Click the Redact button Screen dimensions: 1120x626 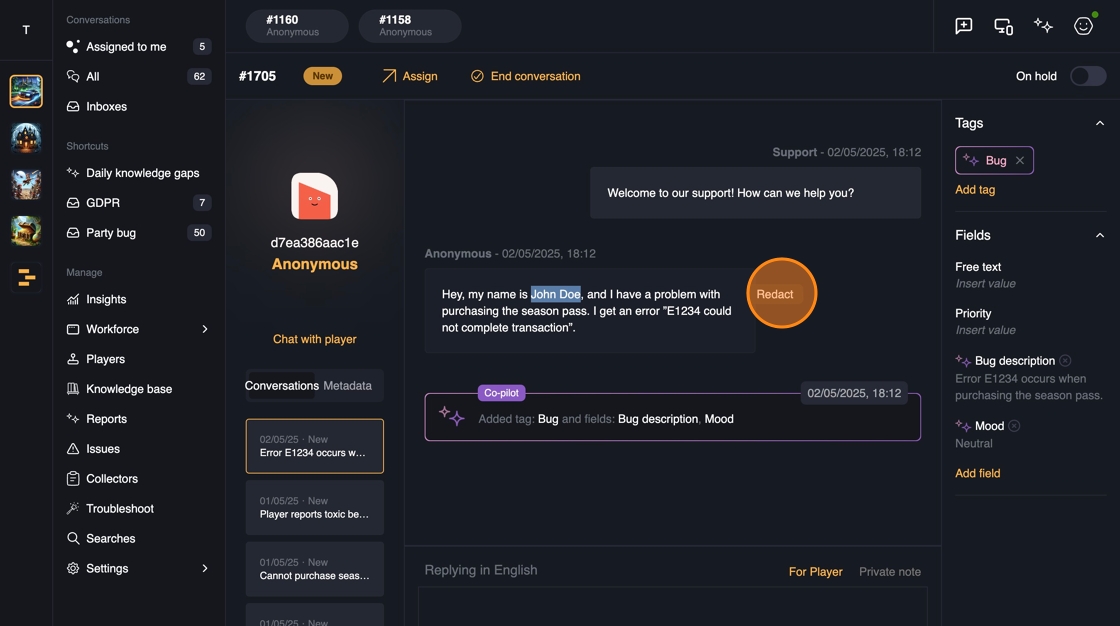pos(775,294)
